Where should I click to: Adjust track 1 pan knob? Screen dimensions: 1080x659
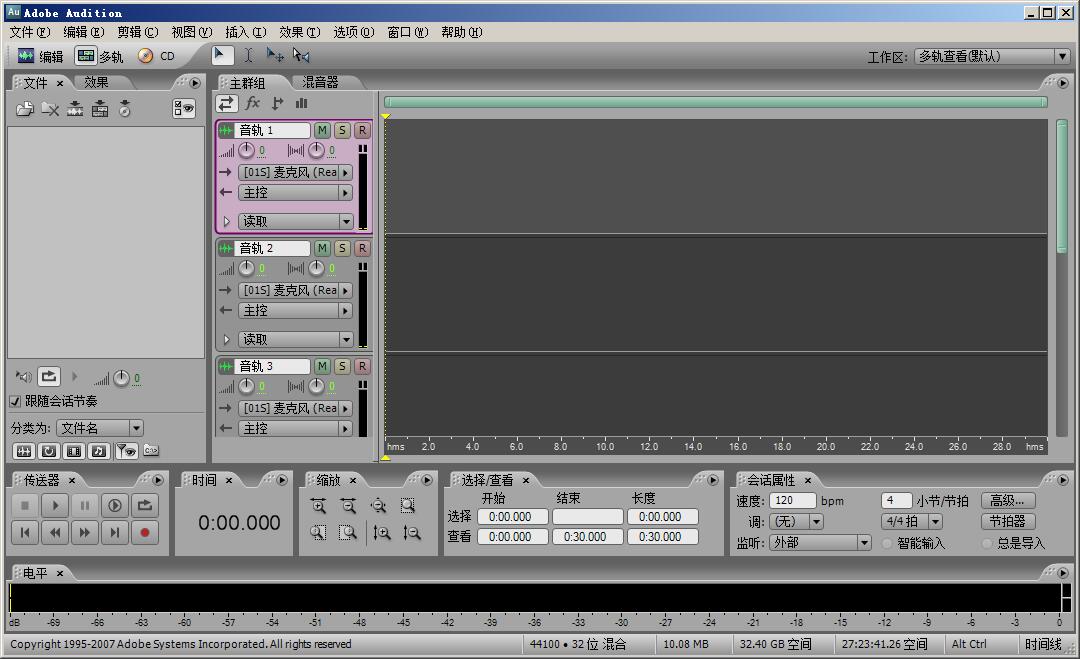point(316,150)
